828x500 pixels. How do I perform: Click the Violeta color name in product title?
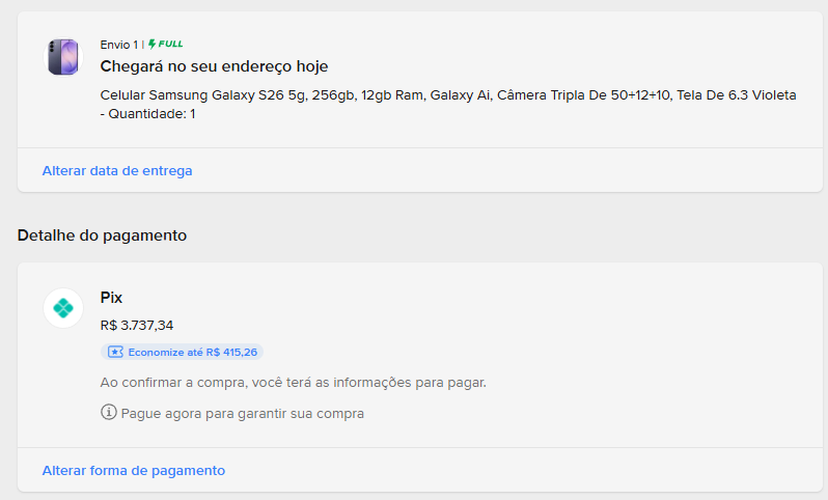774,95
